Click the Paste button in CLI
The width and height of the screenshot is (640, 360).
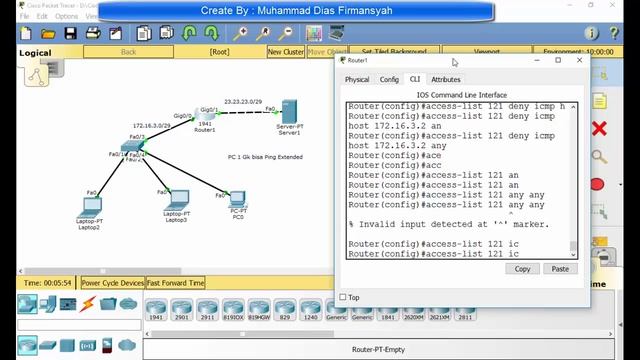coord(560,269)
